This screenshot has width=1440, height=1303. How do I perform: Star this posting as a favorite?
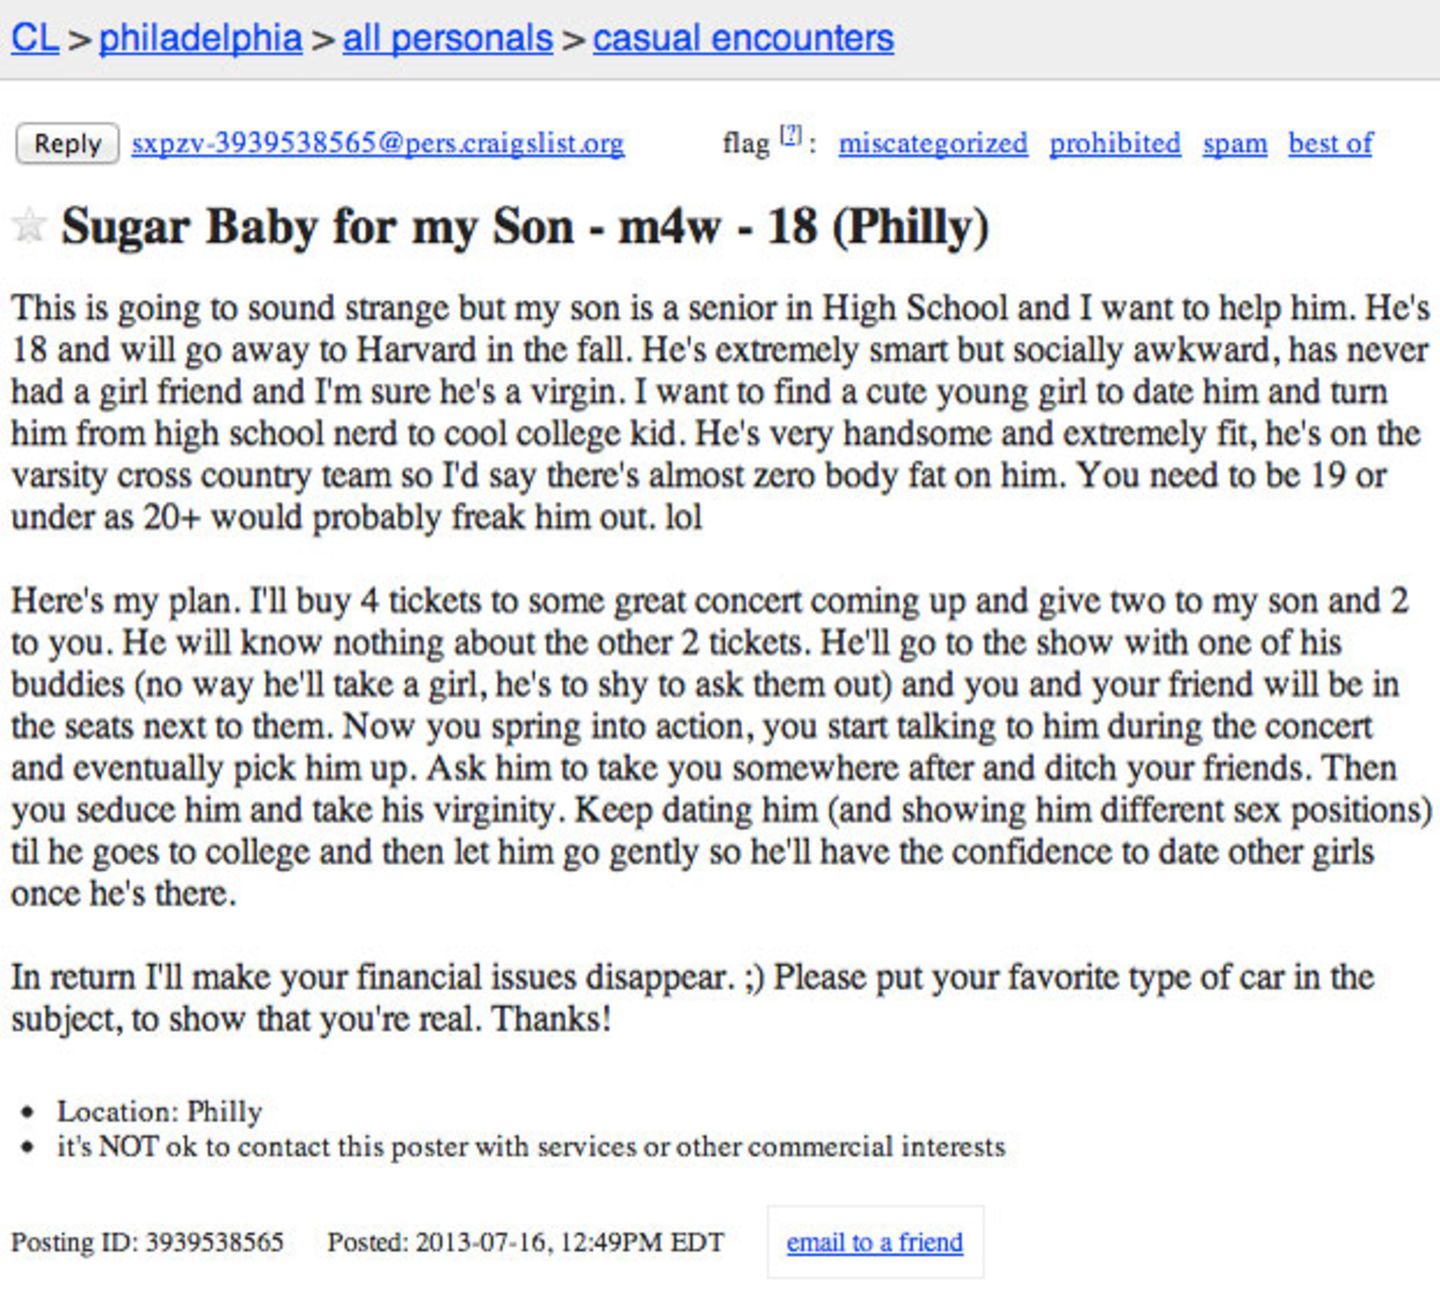coord(29,226)
